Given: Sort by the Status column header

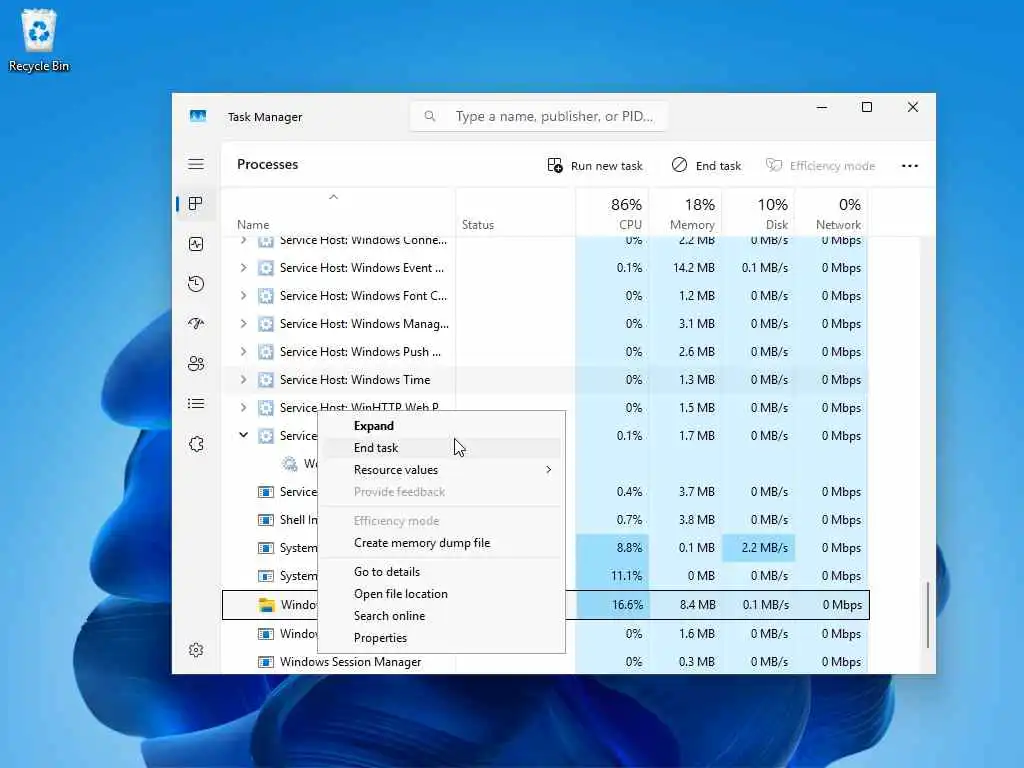Looking at the screenshot, I should coord(515,214).
